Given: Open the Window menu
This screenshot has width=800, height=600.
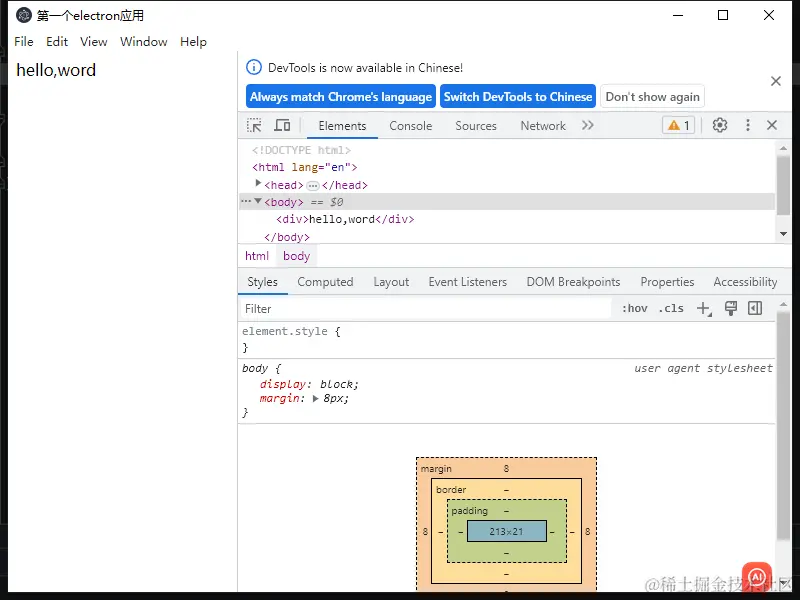Looking at the screenshot, I should [143, 42].
